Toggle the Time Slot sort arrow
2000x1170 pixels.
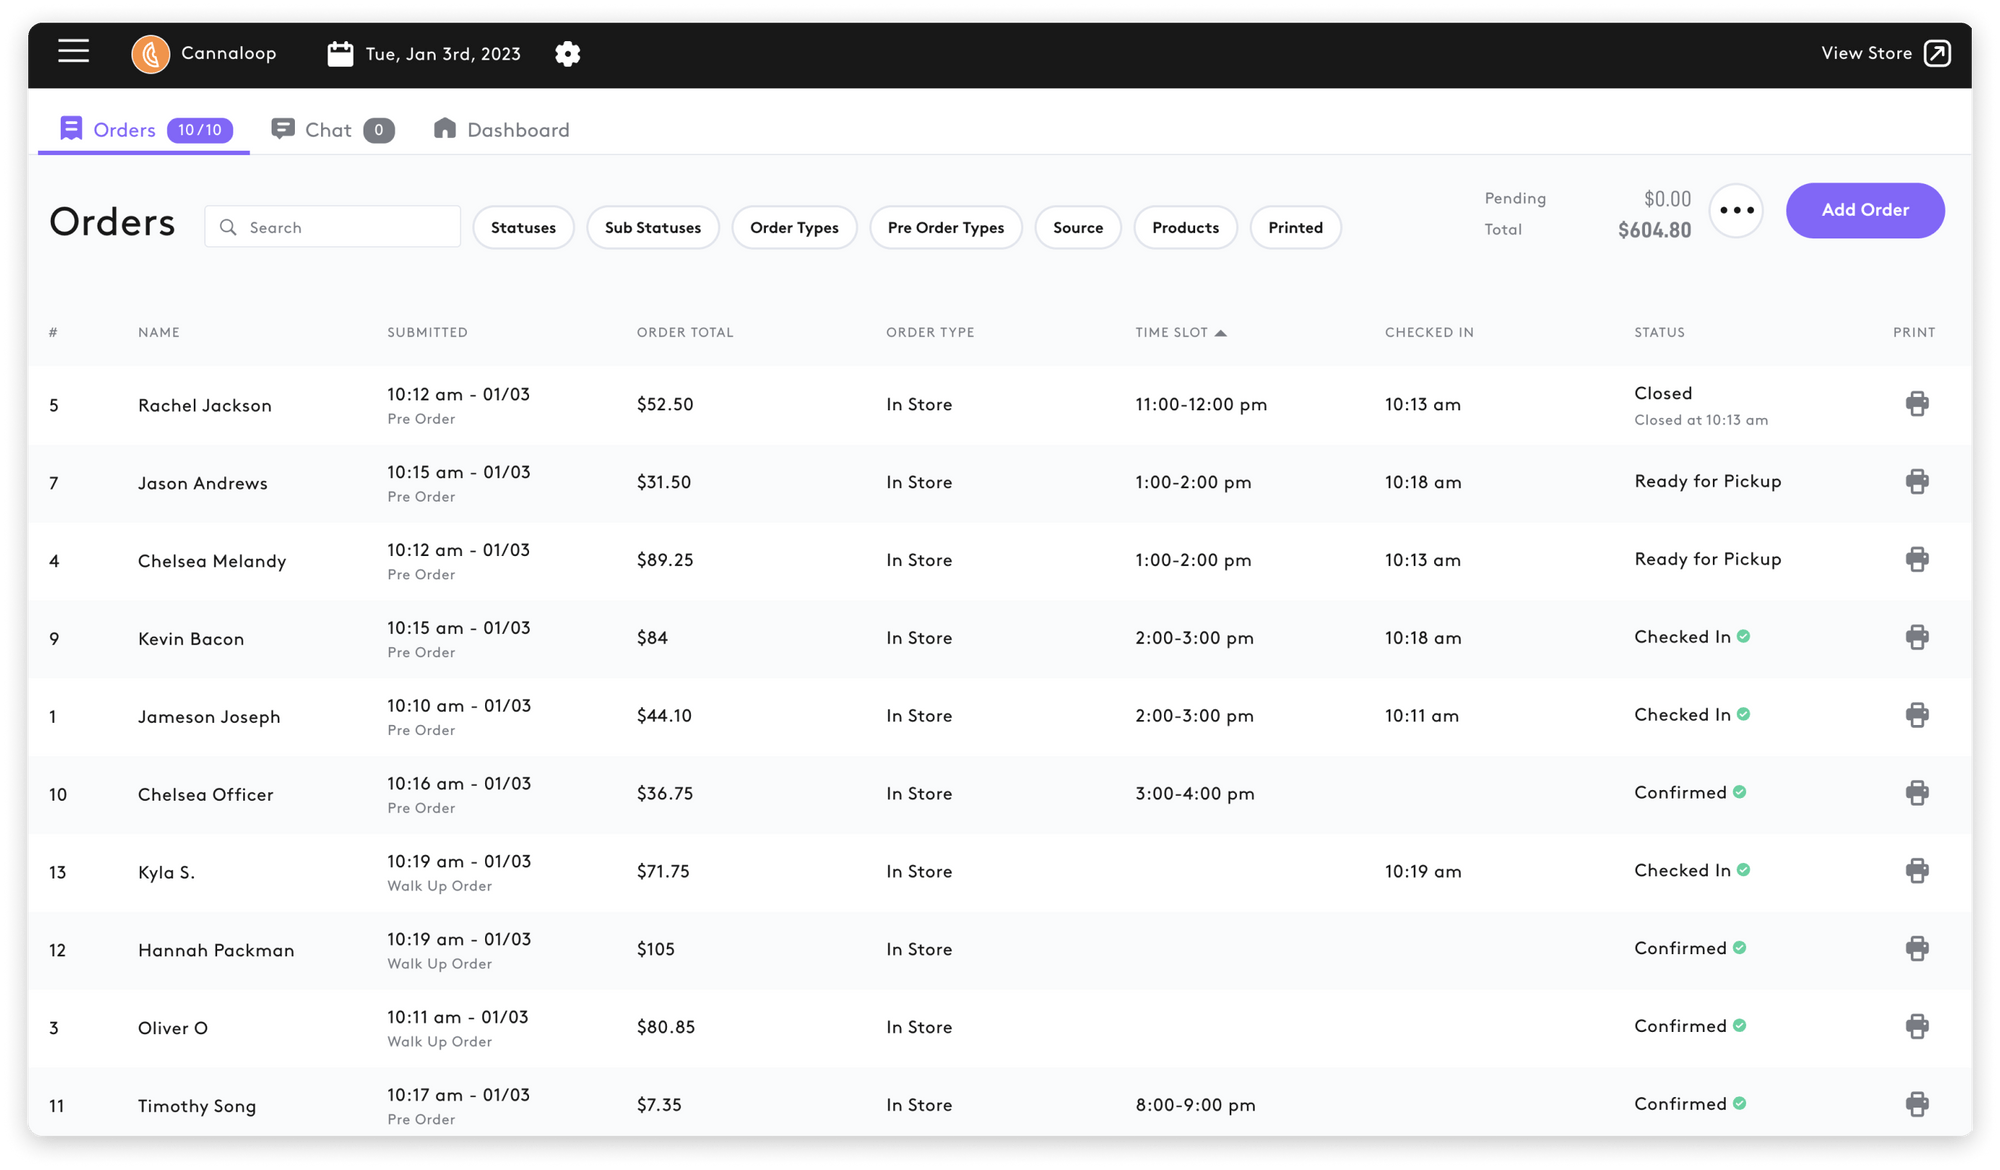pyautogui.click(x=1221, y=332)
